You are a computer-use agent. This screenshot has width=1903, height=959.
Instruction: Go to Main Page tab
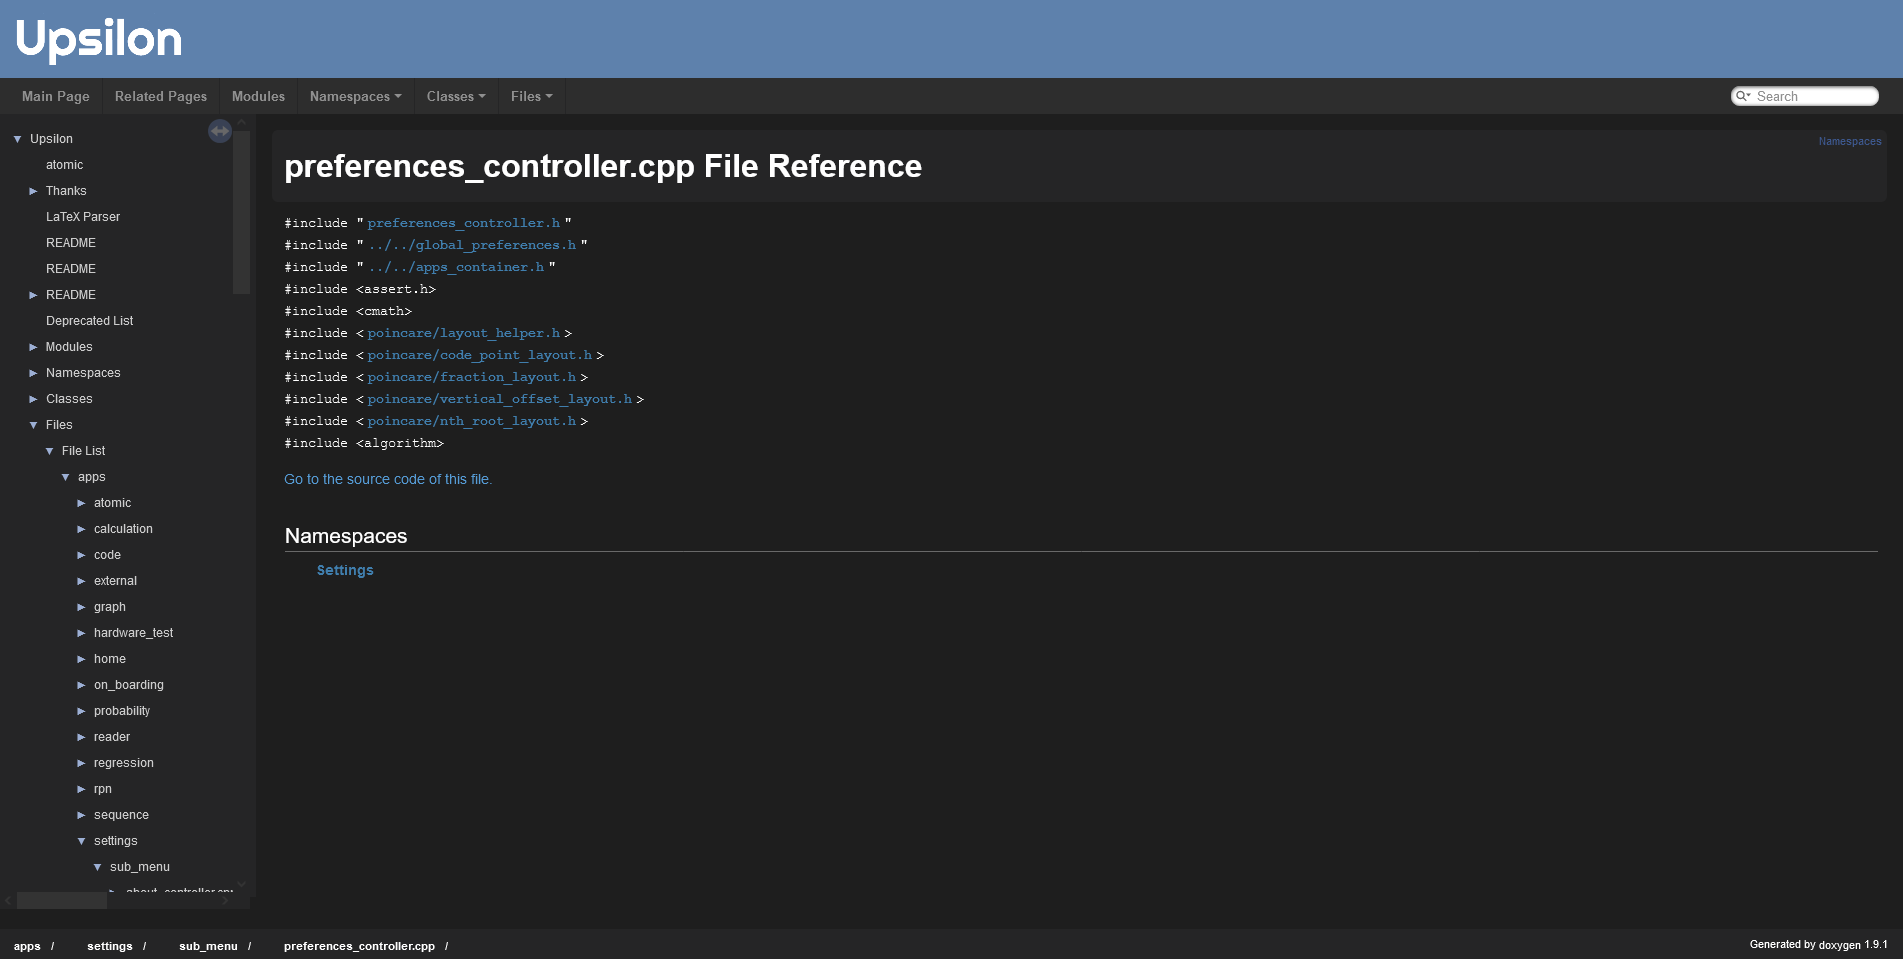point(56,96)
